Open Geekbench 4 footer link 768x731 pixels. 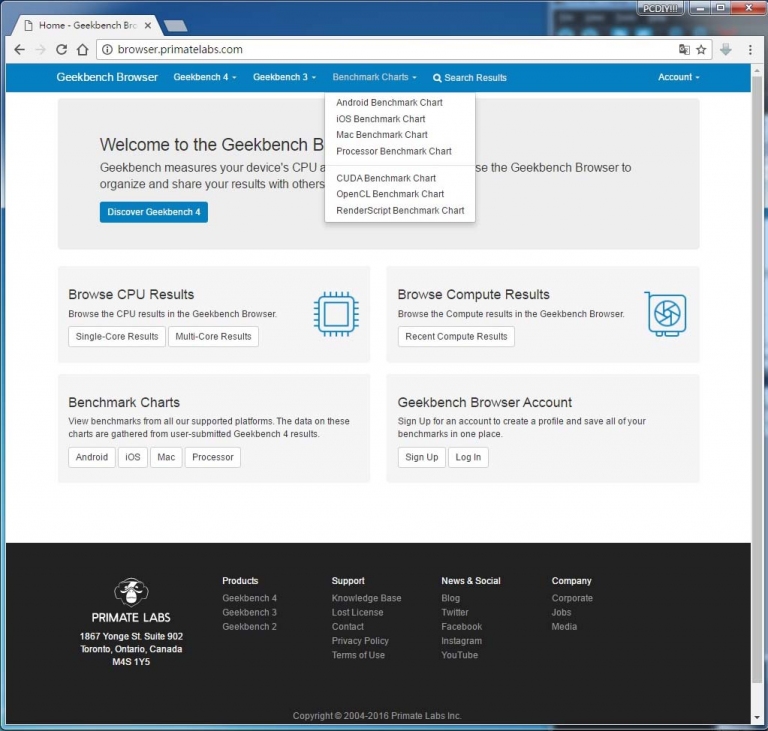pyautogui.click(x=249, y=598)
